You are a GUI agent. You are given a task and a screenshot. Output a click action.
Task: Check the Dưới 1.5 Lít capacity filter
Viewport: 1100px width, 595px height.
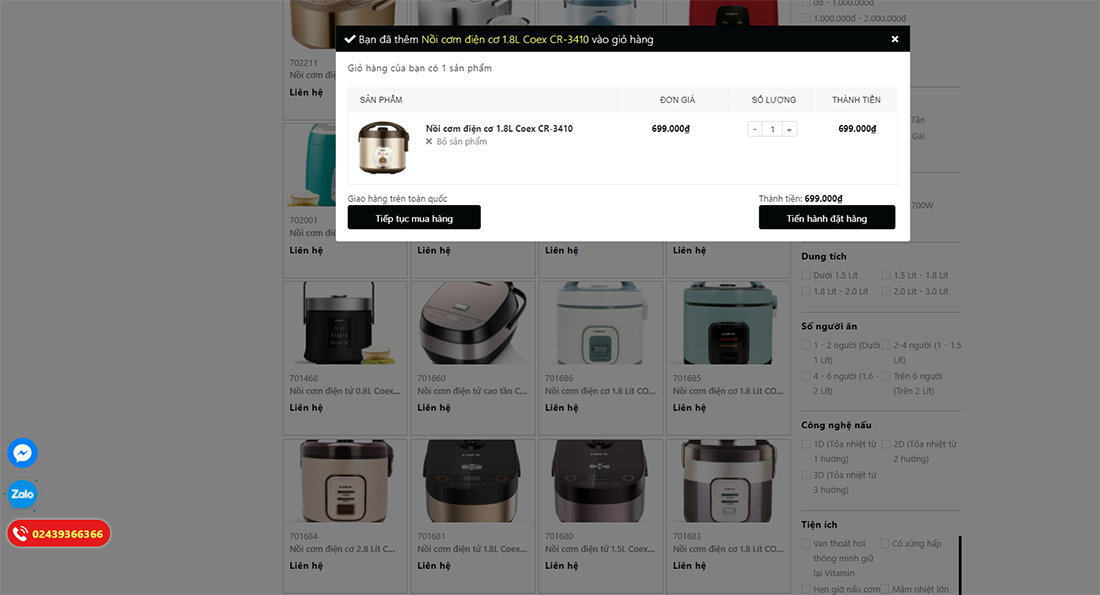[x=806, y=275]
